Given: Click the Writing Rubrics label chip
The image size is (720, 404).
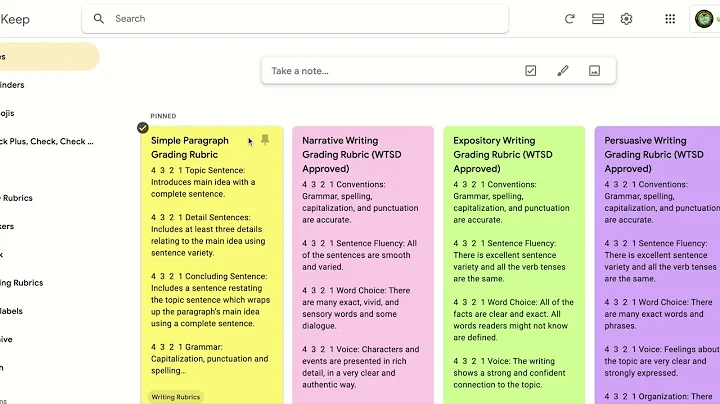Looking at the screenshot, I should pyautogui.click(x=176, y=397).
